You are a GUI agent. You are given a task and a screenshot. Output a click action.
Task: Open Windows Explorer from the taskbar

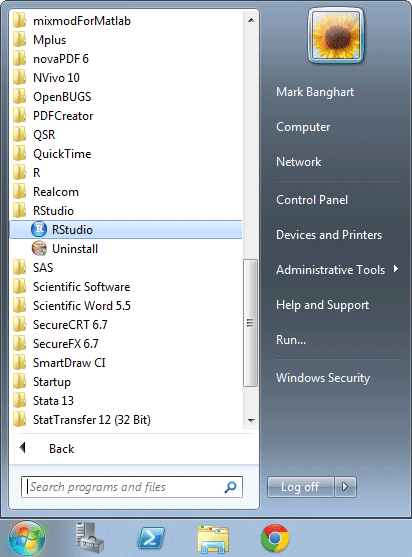pyautogui.click(x=213, y=539)
